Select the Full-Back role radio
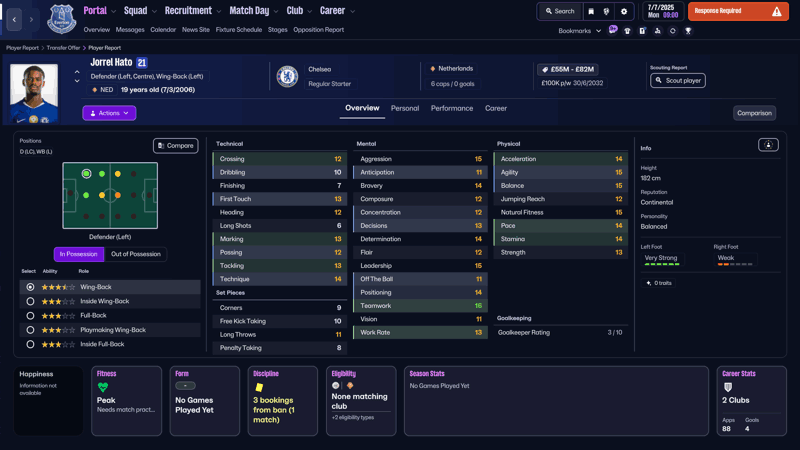The width and height of the screenshot is (800, 450). pos(30,316)
